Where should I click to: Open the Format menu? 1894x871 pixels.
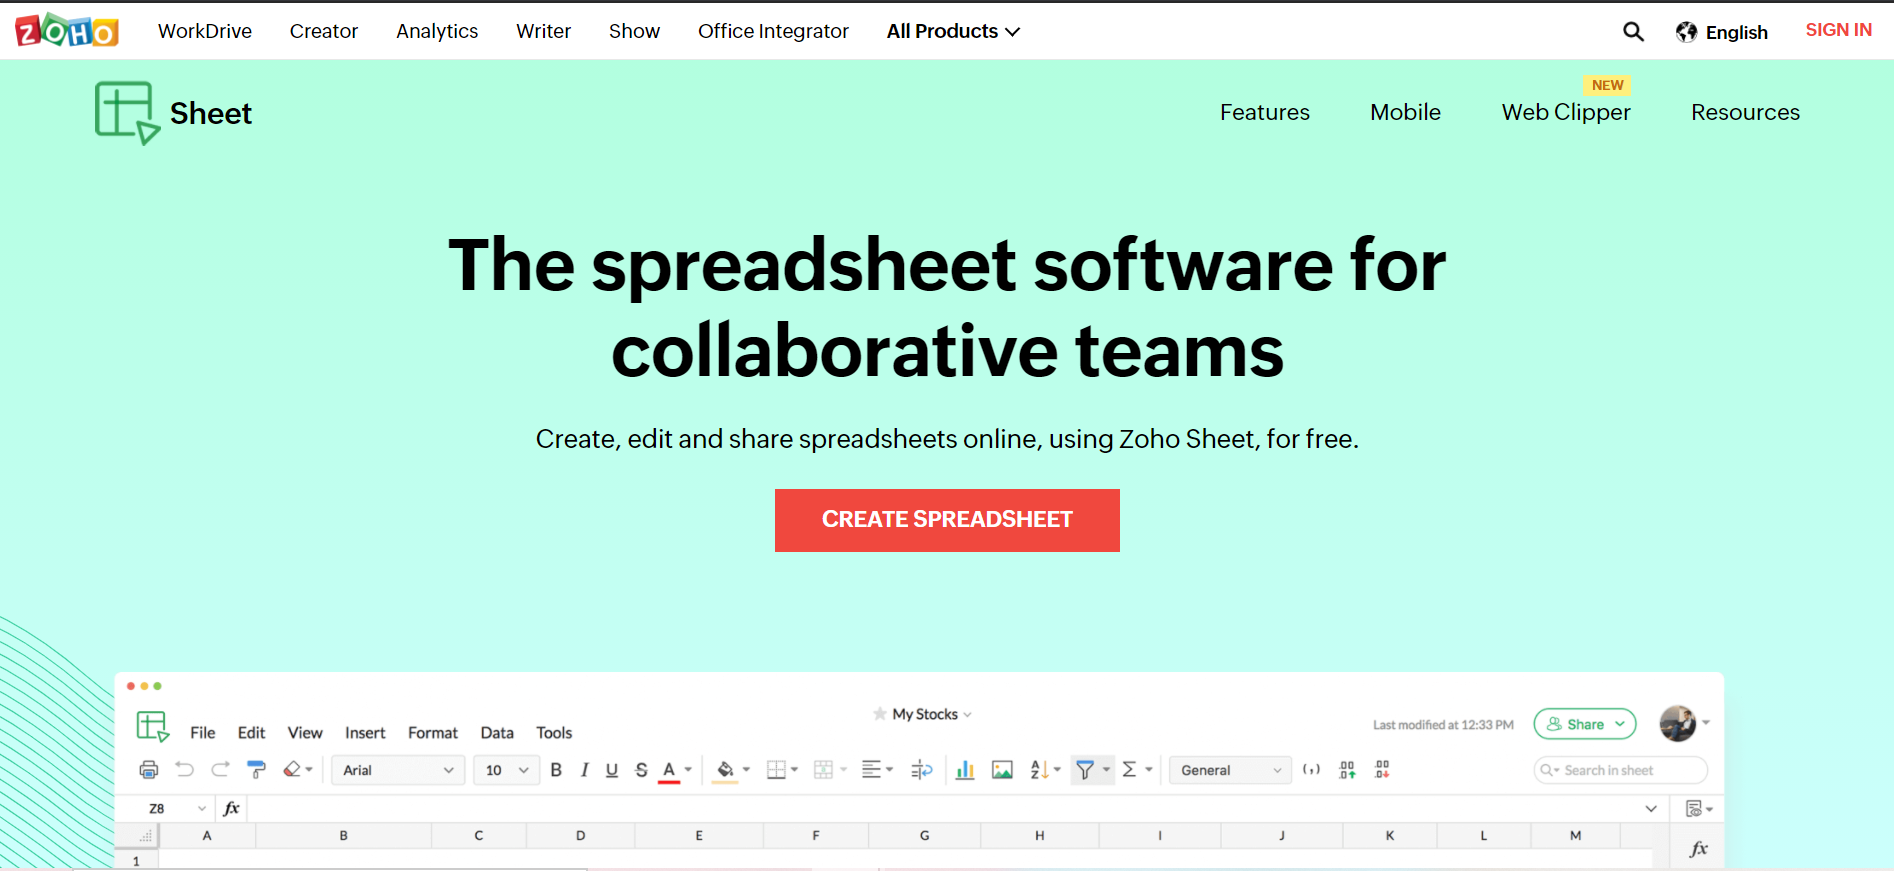coord(433,733)
